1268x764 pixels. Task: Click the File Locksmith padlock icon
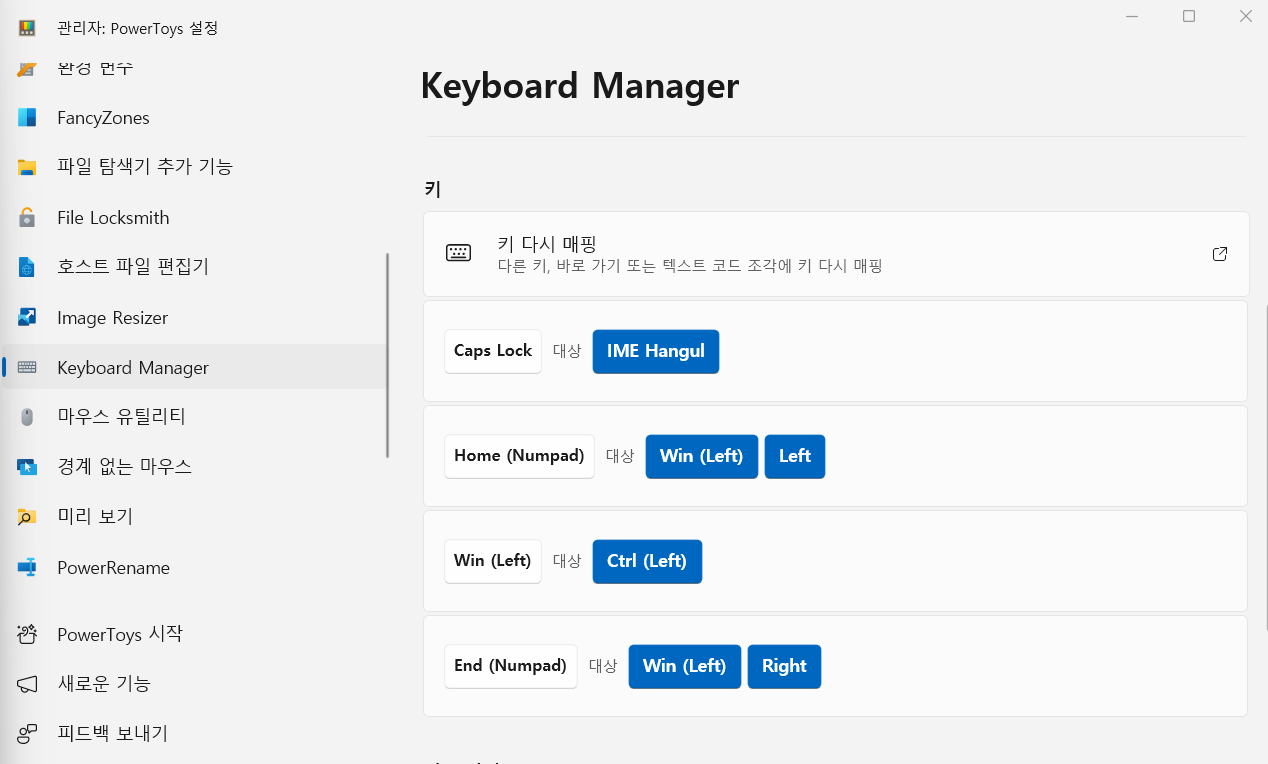(27, 217)
